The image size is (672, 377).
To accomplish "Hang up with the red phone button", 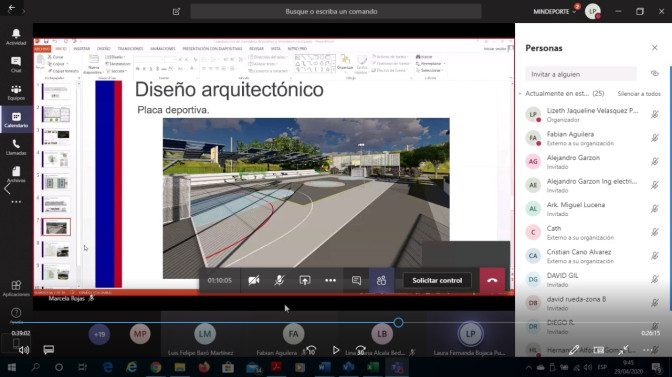I will point(492,281).
